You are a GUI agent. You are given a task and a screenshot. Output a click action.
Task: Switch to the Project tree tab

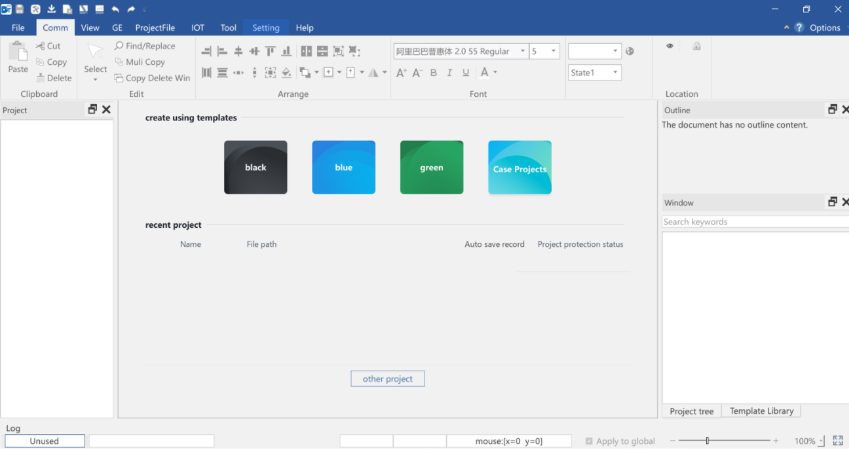[x=691, y=411]
